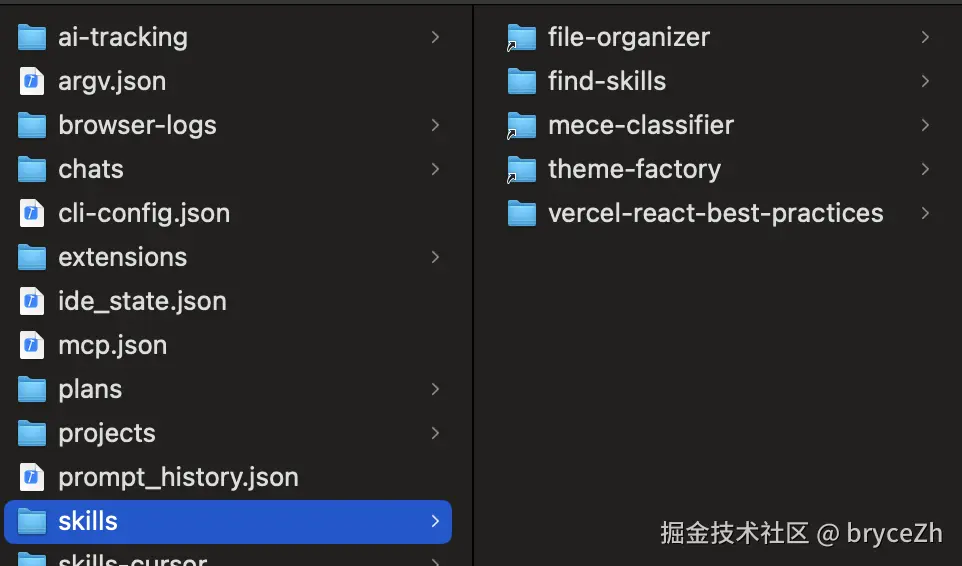The width and height of the screenshot is (962, 566).
Task: Click the mcp.json file icon
Action: pyautogui.click(x=32, y=346)
